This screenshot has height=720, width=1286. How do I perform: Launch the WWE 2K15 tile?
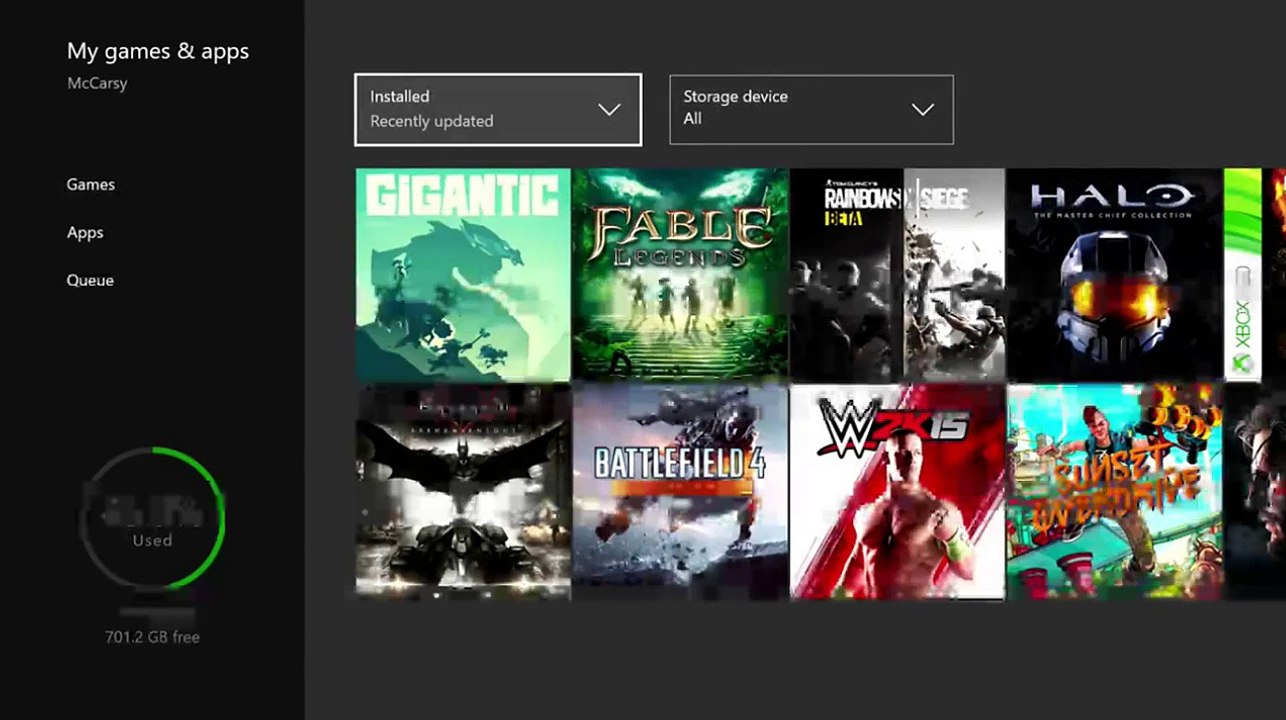point(897,492)
